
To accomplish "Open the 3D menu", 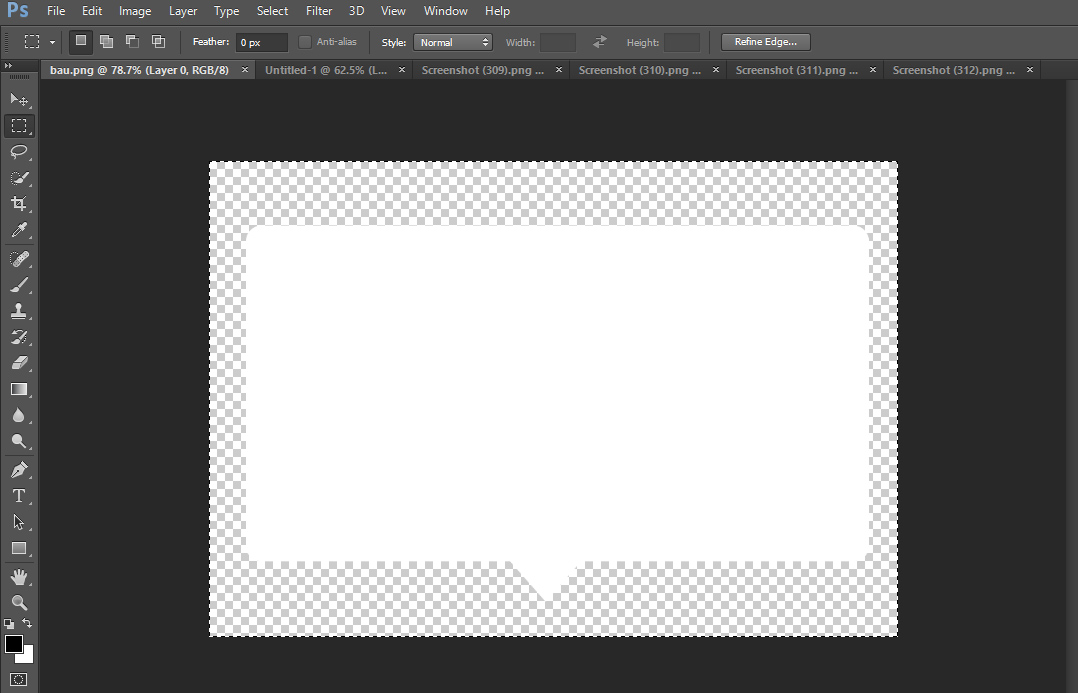I will pyautogui.click(x=356, y=11).
